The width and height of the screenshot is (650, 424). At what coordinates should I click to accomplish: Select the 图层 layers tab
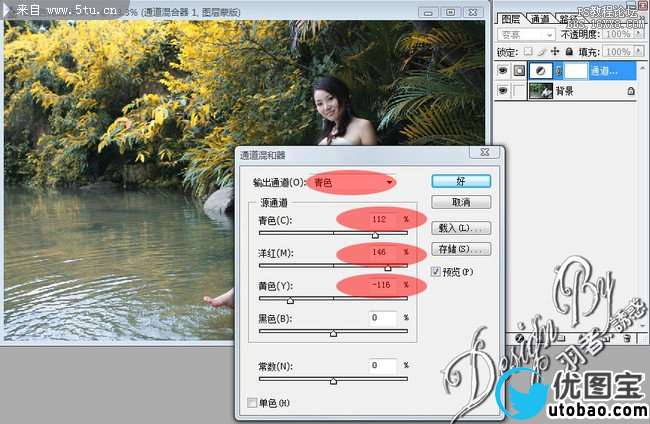510,18
